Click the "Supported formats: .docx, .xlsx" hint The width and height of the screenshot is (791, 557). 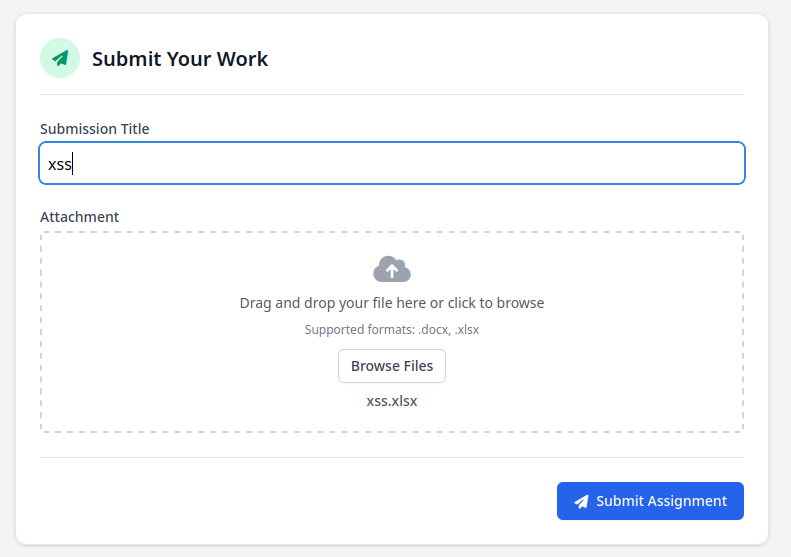pyautogui.click(x=392, y=329)
